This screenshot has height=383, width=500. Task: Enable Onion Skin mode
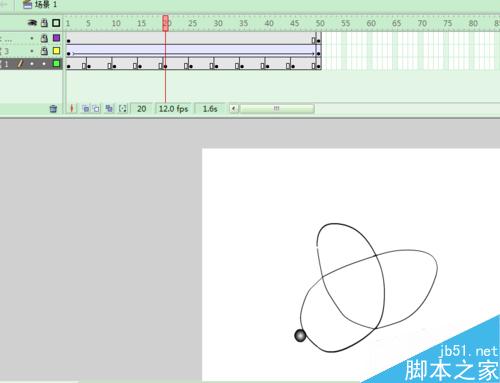click(x=86, y=109)
